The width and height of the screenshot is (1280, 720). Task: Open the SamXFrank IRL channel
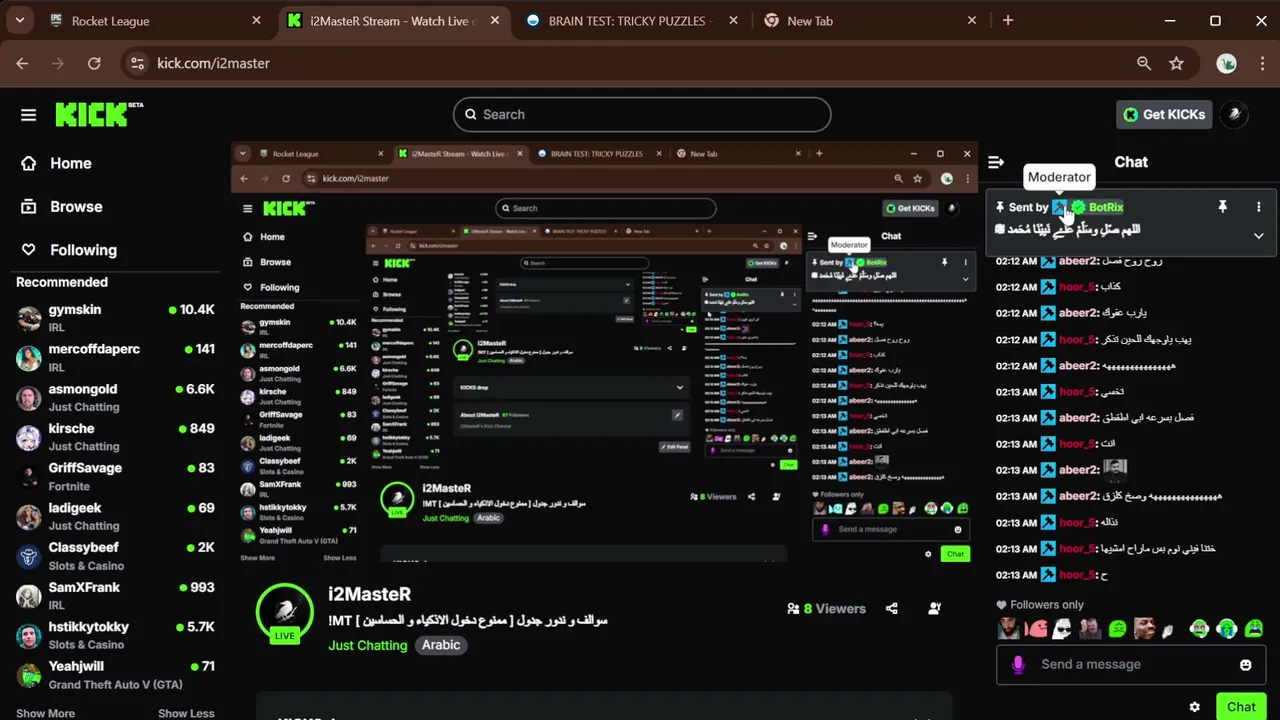[116, 595]
